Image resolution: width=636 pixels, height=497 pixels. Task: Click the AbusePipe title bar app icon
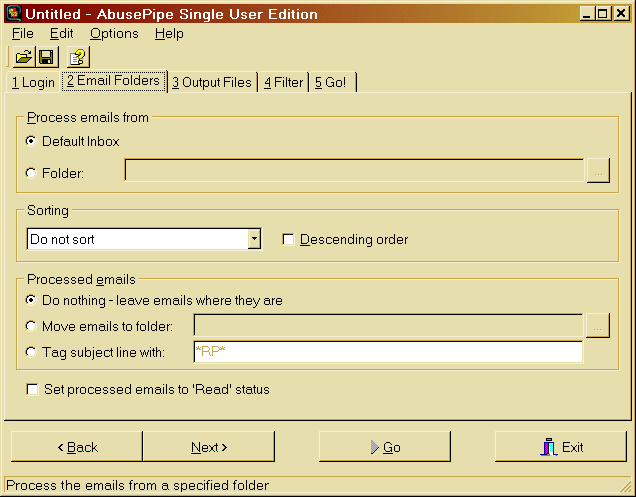pyautogui.click(x=13, y=13)
